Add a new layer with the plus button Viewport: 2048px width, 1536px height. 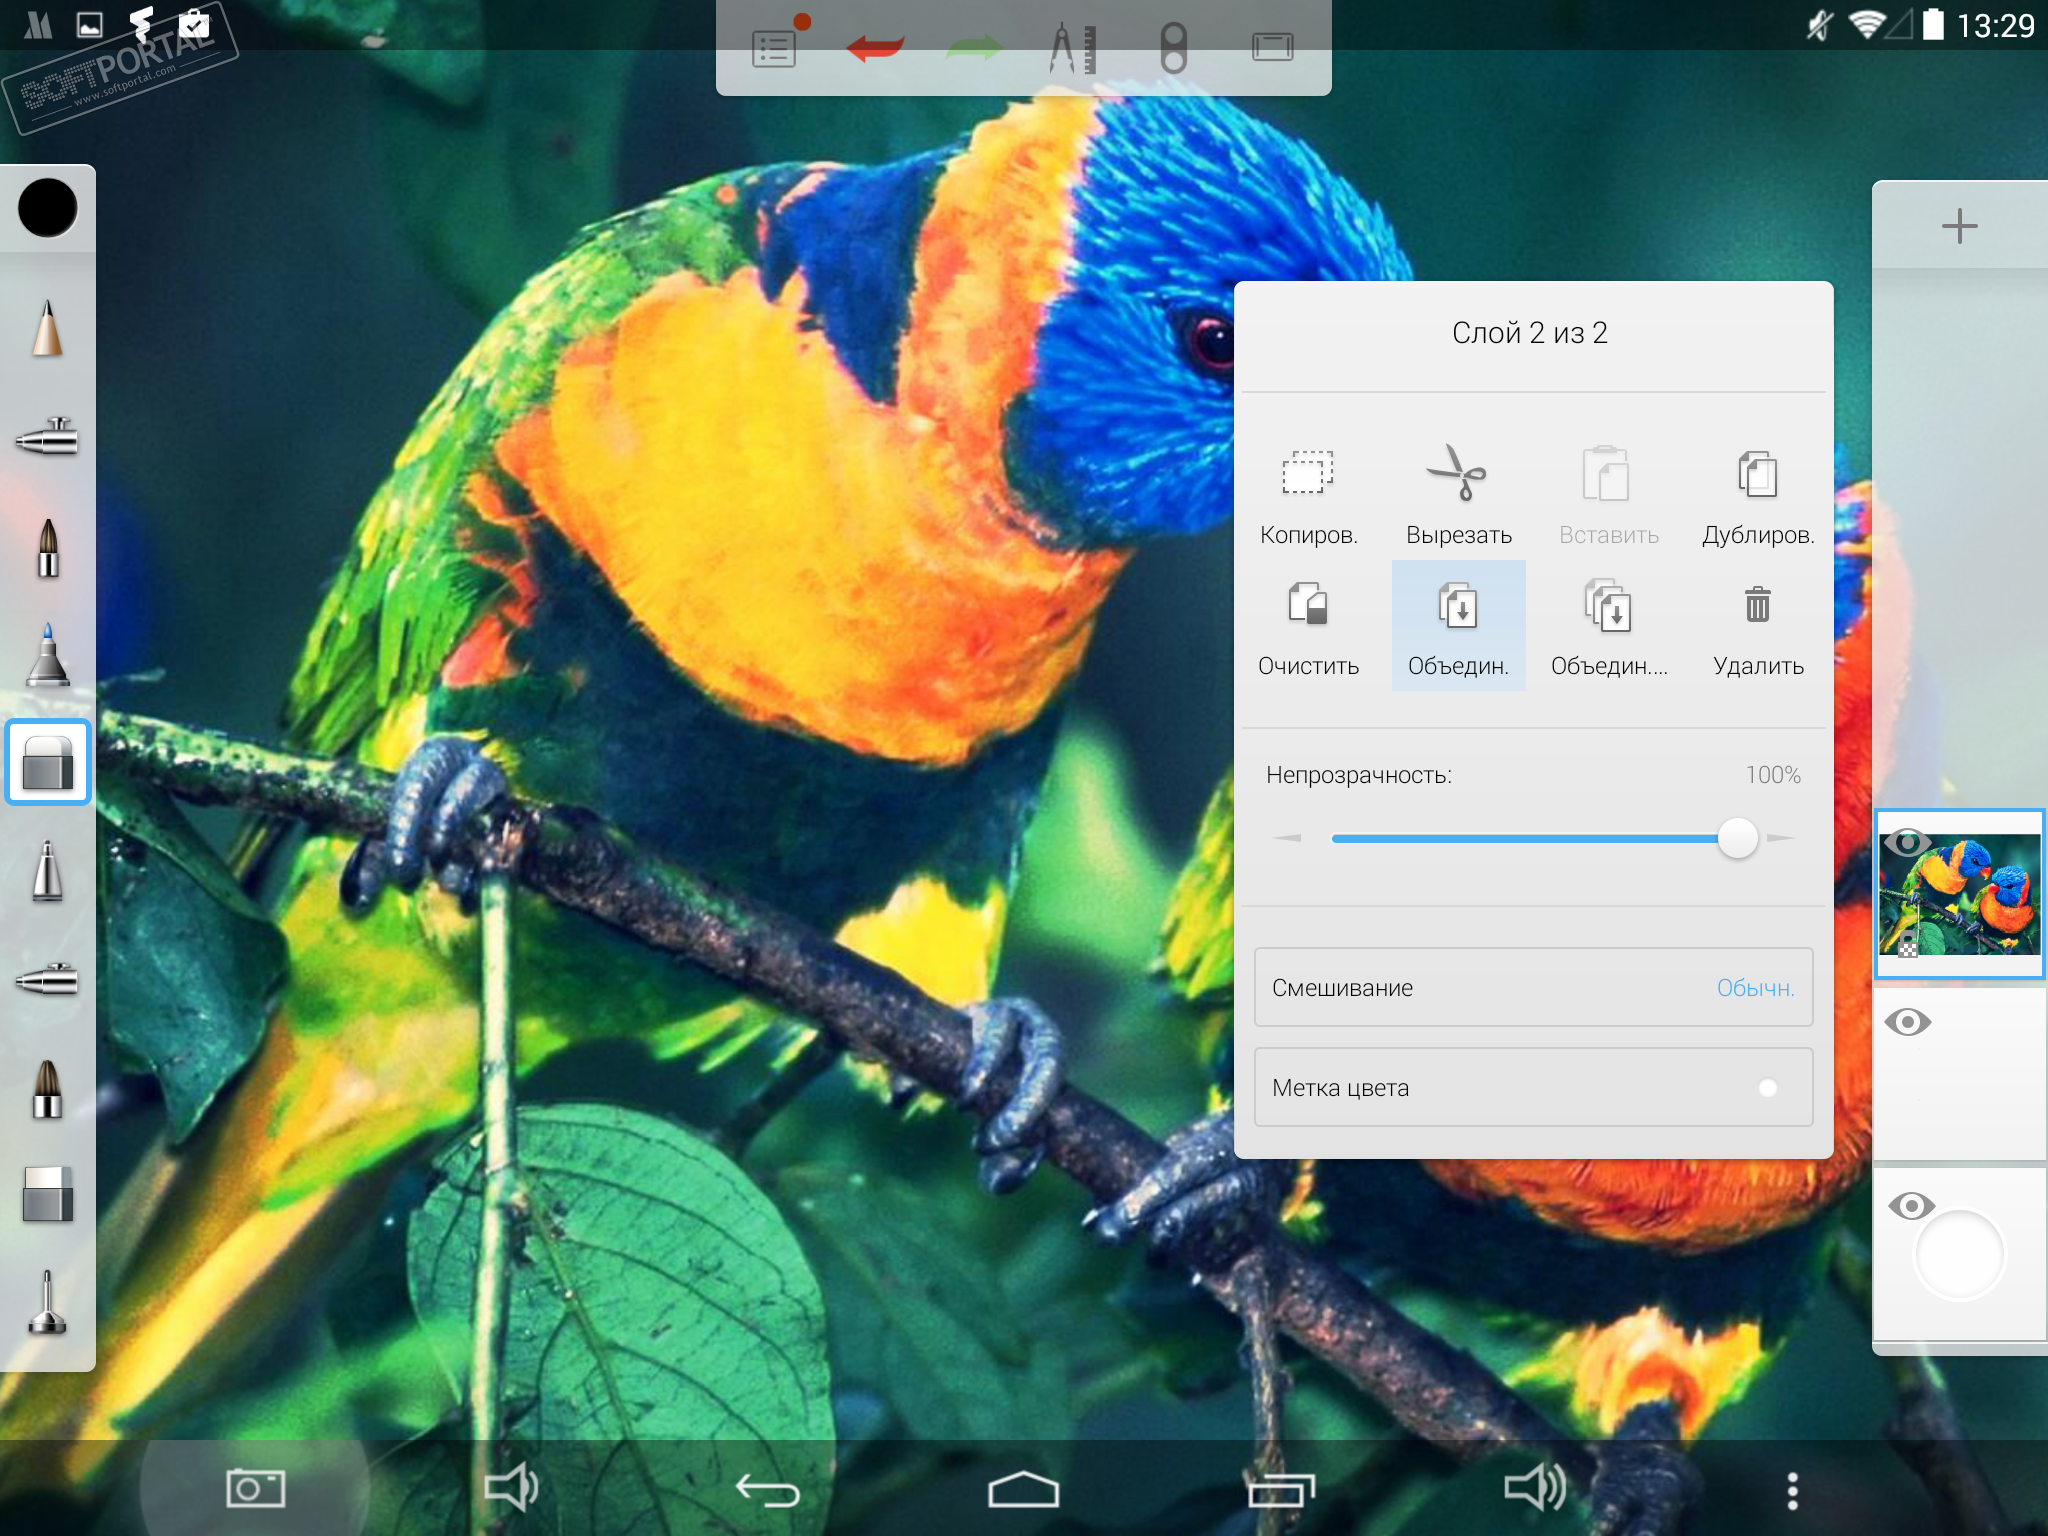(x=1959, y=226)
